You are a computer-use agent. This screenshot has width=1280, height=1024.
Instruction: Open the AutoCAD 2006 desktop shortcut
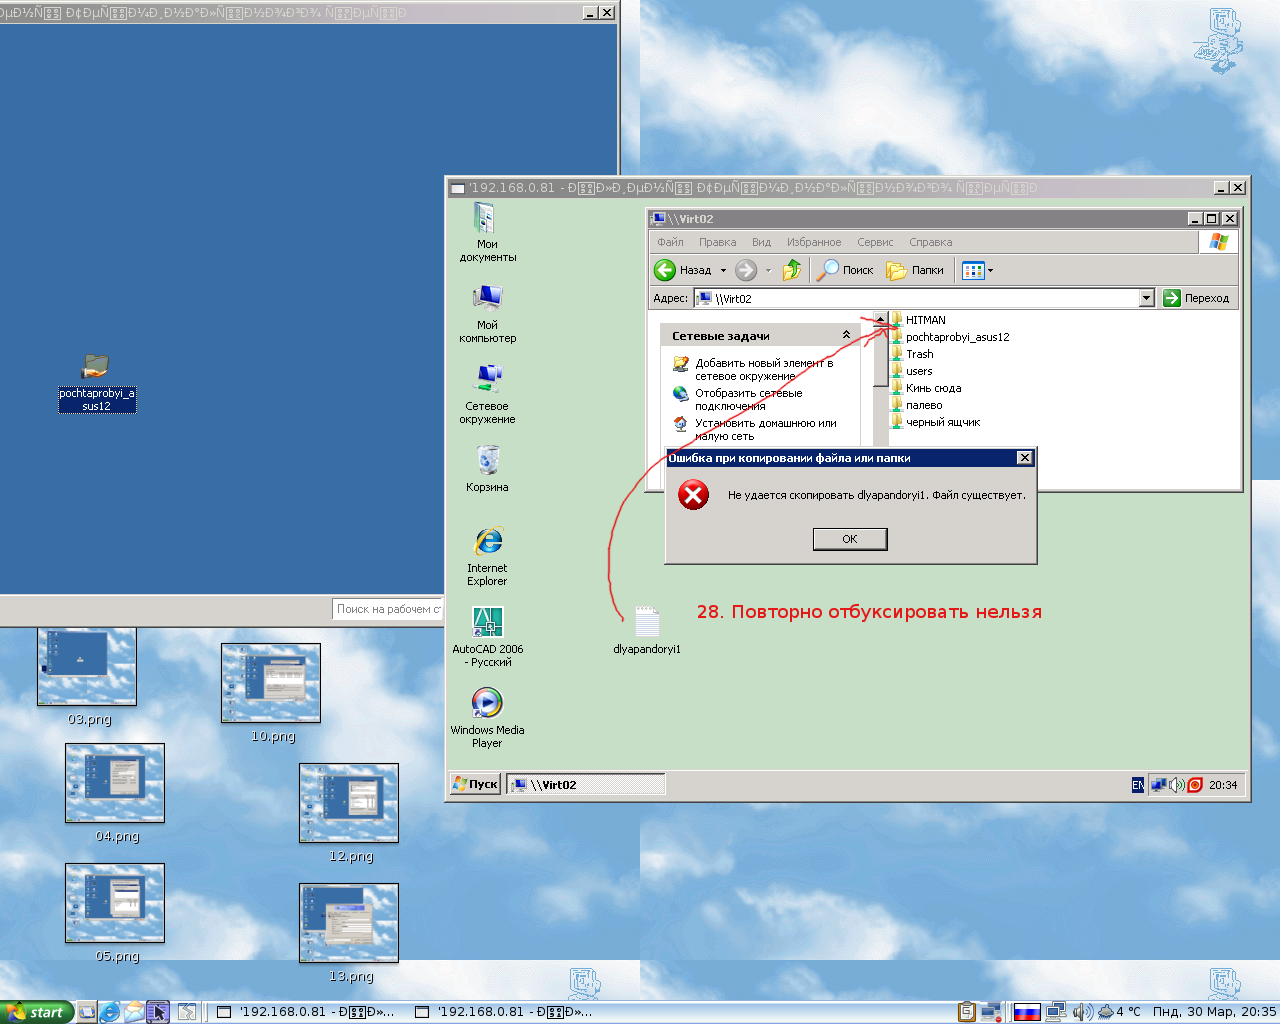487,624
